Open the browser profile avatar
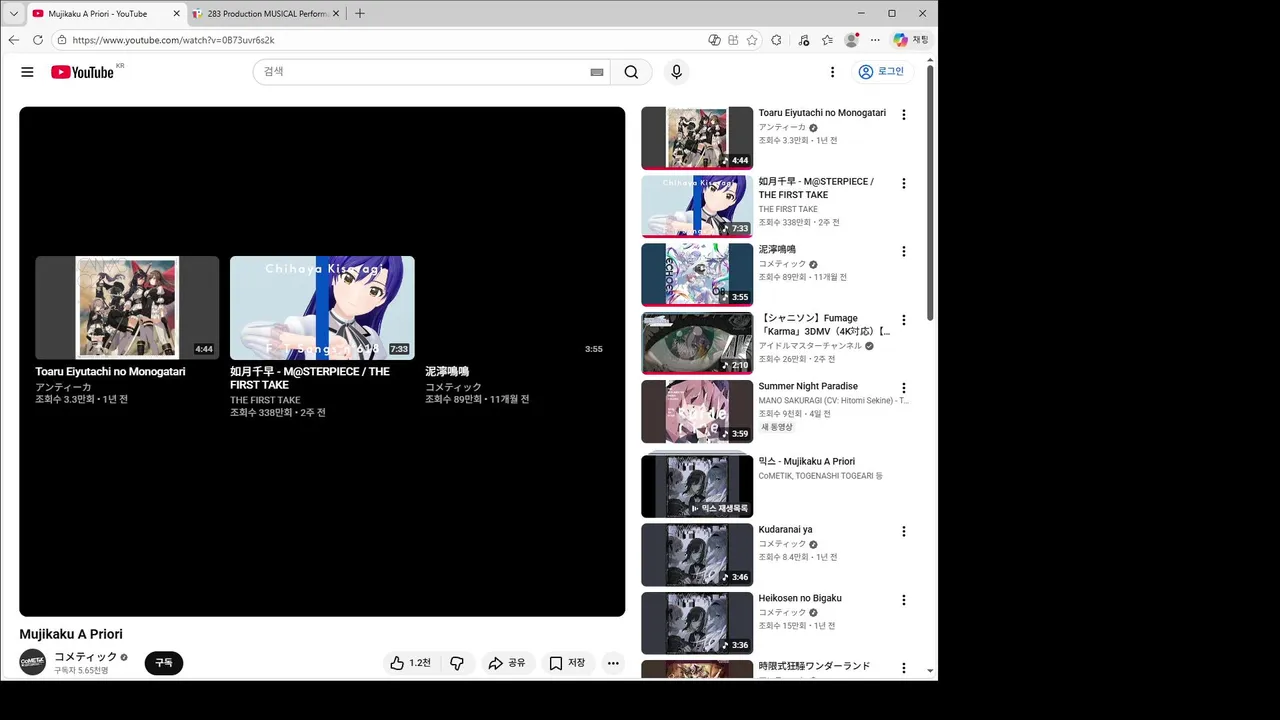Screen dimensions: 1280x720 tap(851, 40)
